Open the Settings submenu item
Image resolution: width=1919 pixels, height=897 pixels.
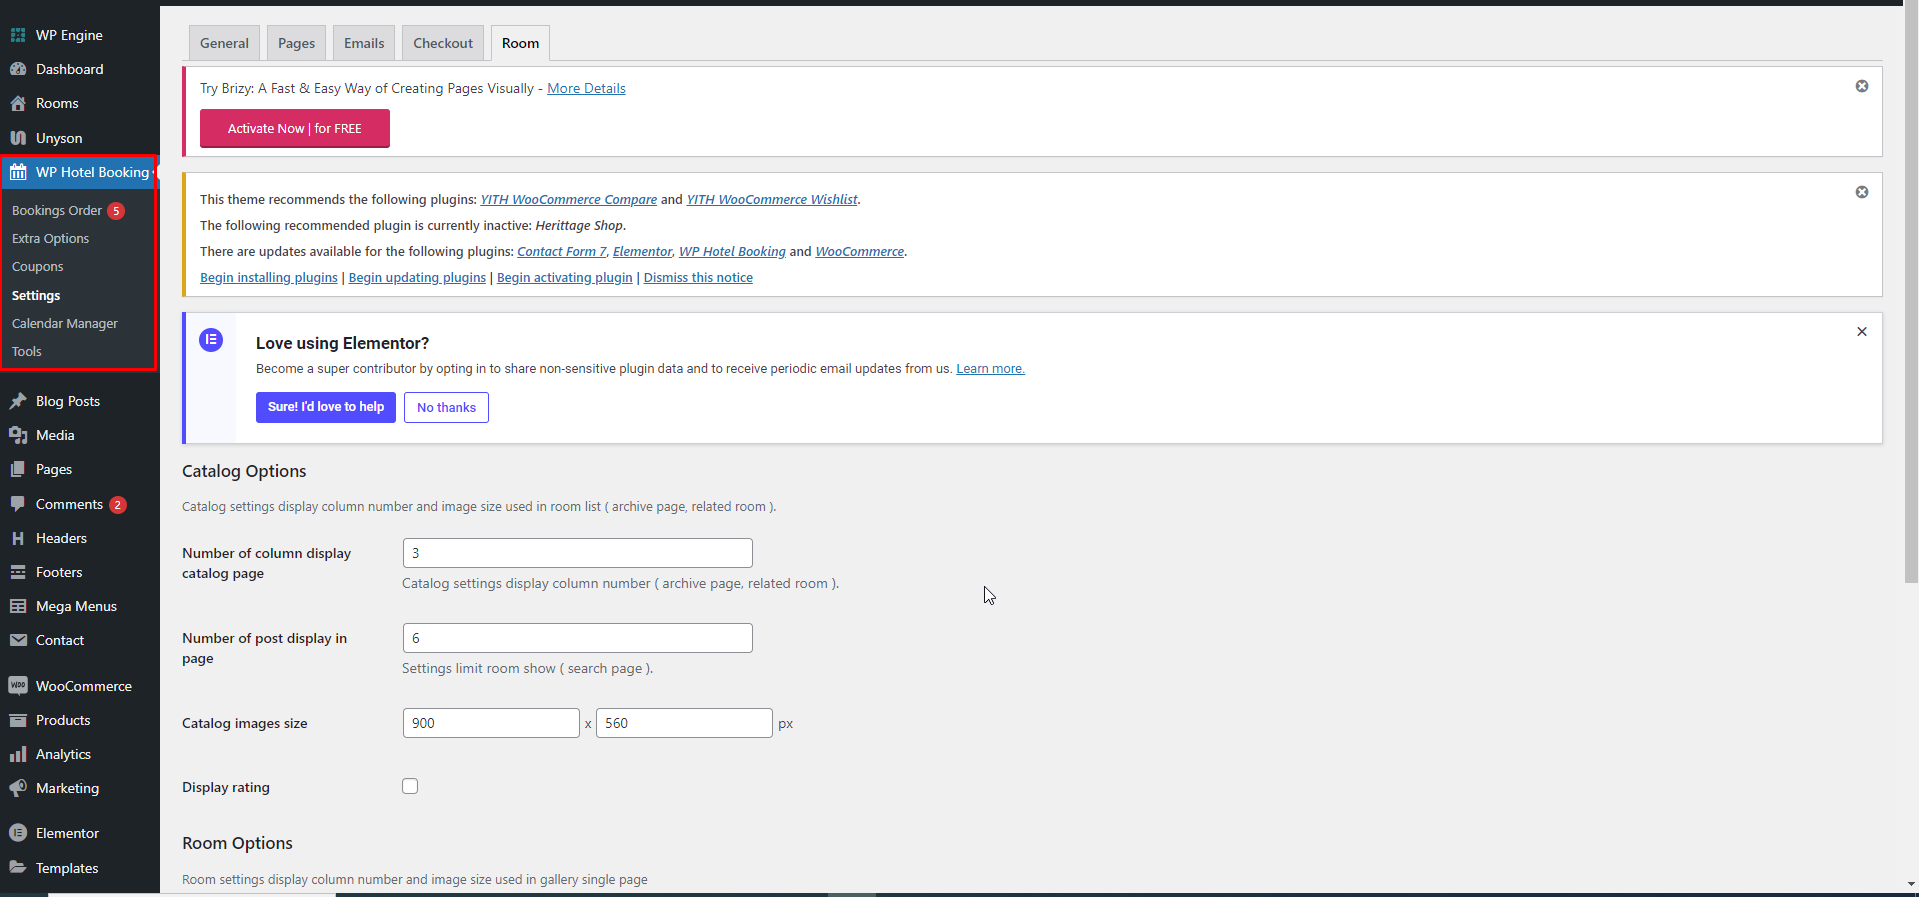tap(36, 296)
